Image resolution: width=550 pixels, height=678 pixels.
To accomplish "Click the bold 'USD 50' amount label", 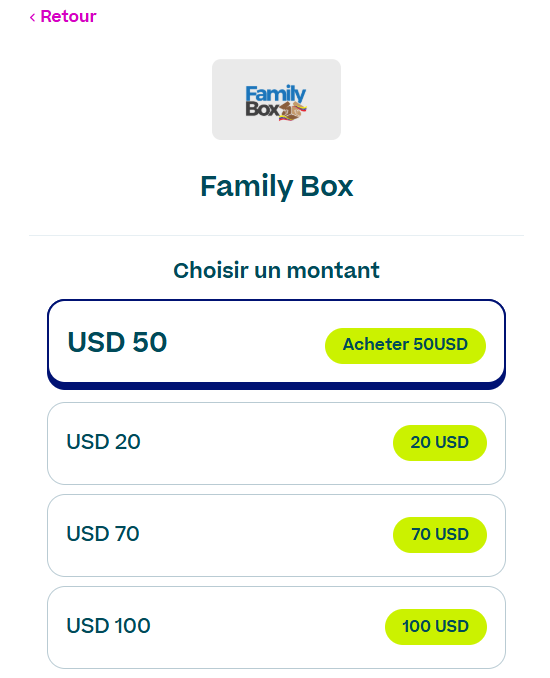I will [117, 342].
